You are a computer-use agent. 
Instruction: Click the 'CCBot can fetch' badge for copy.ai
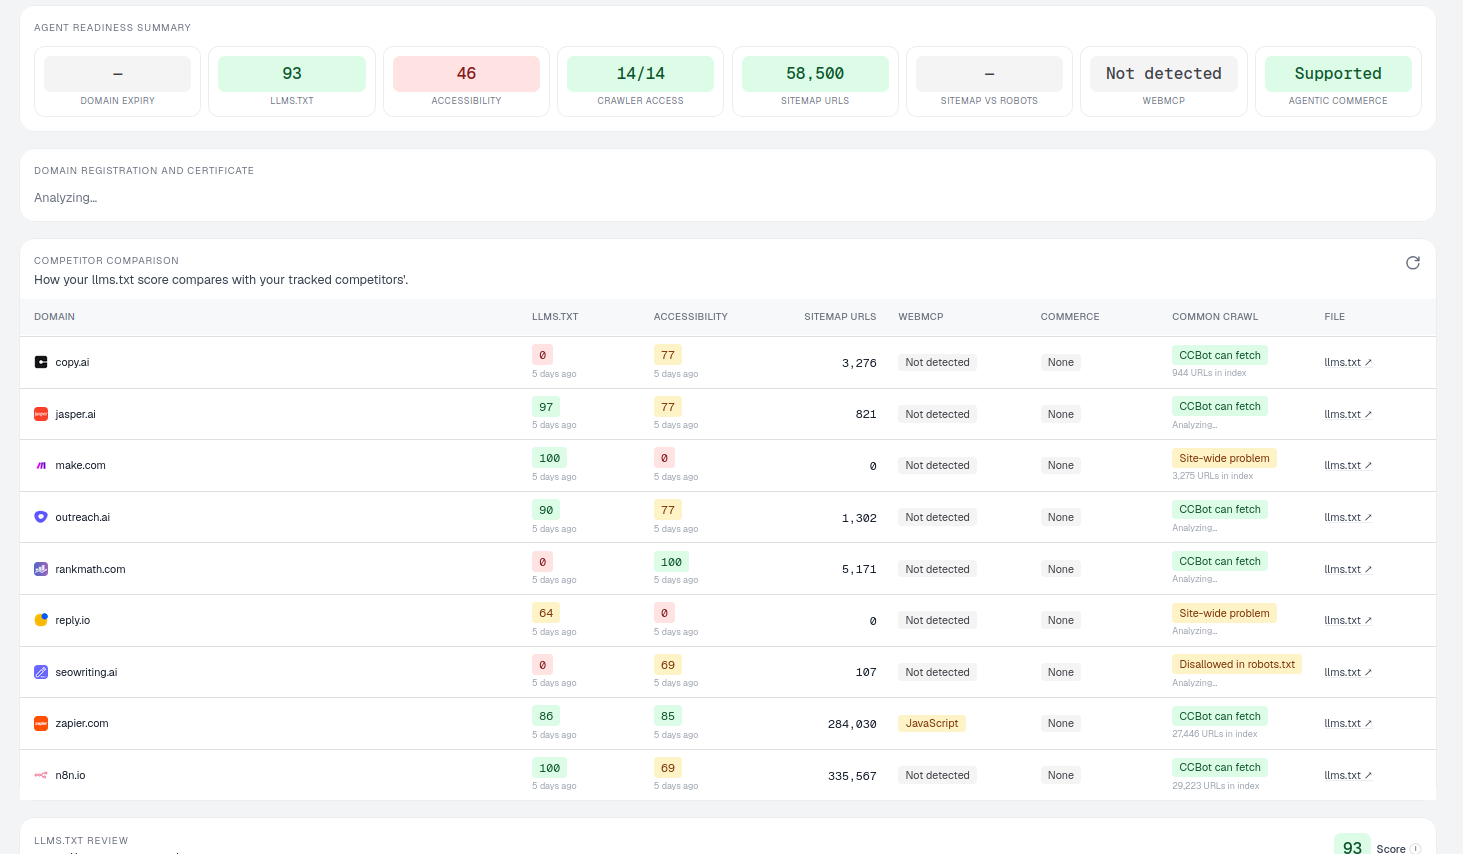tap(1220, 355)
